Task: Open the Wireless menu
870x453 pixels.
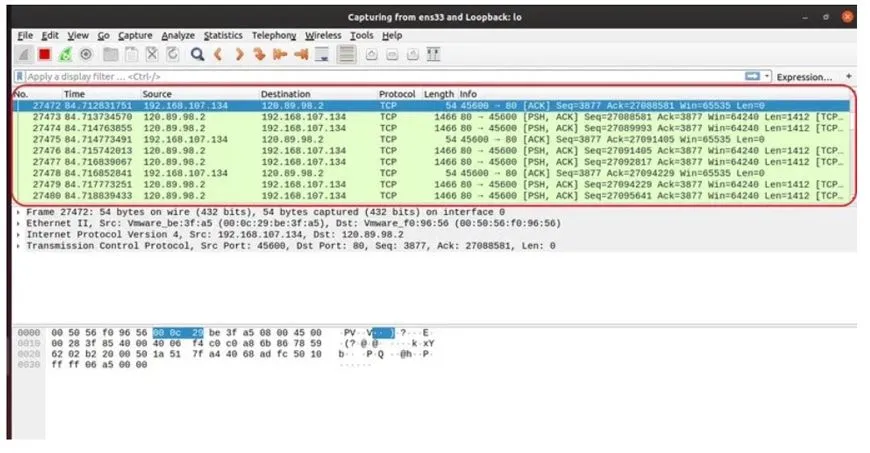Action: (323, 35)
